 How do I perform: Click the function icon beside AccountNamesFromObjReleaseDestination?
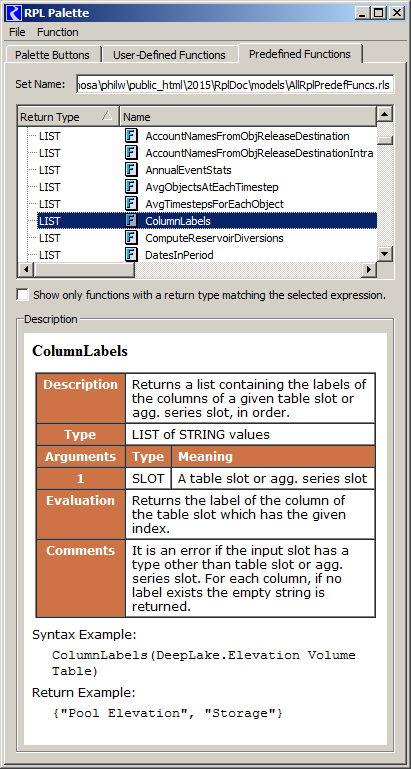(x=131, y=136)
